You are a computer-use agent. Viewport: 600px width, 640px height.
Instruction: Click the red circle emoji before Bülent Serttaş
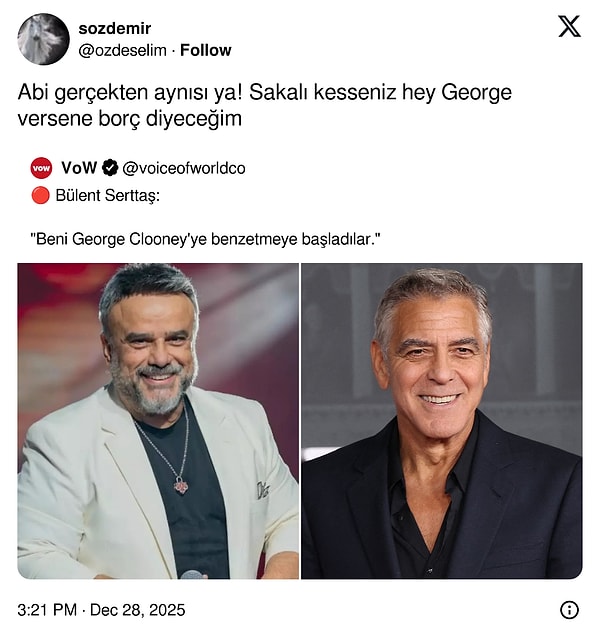pos(41,196)
